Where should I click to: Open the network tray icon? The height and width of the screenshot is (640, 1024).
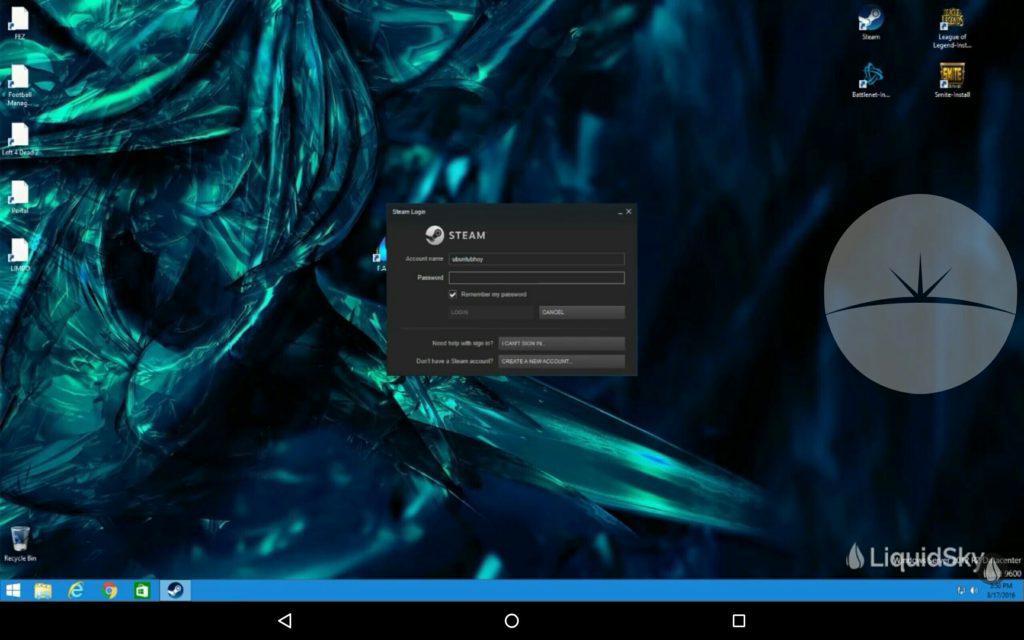pos(961,590)
